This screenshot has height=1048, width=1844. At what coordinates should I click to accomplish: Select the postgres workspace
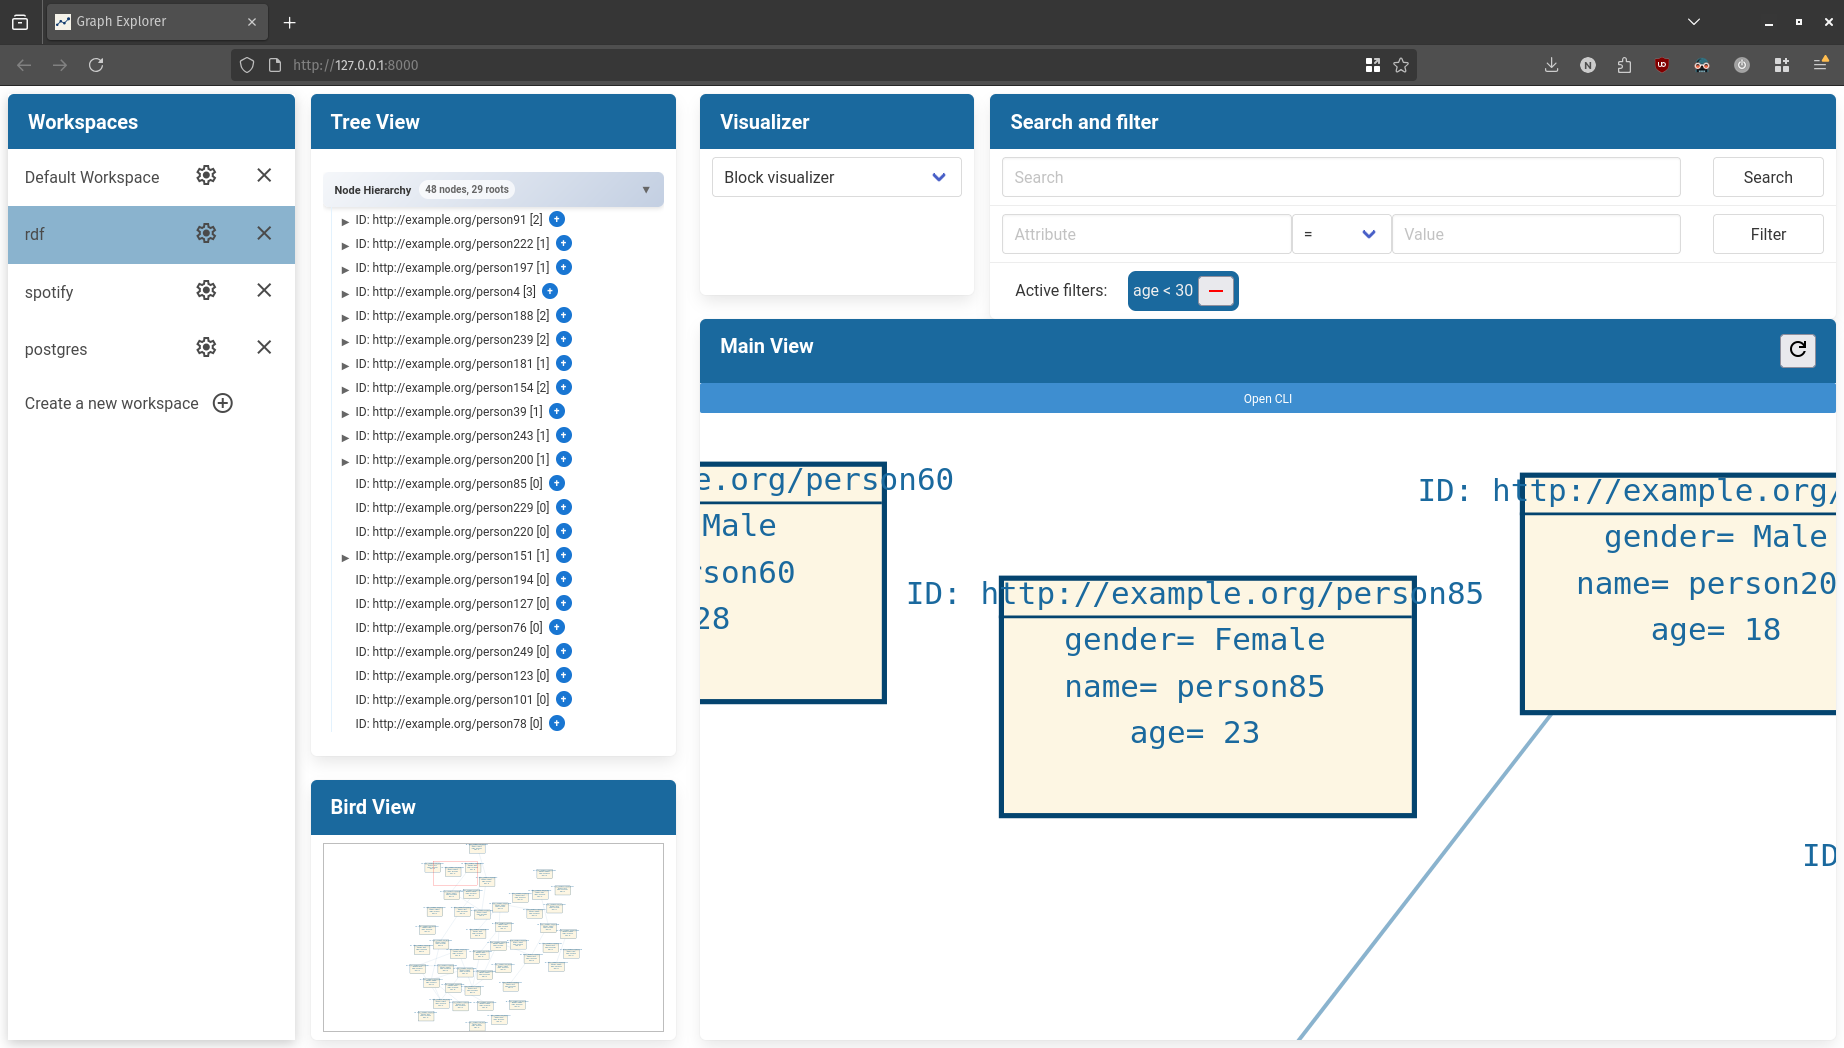(56, 349)
